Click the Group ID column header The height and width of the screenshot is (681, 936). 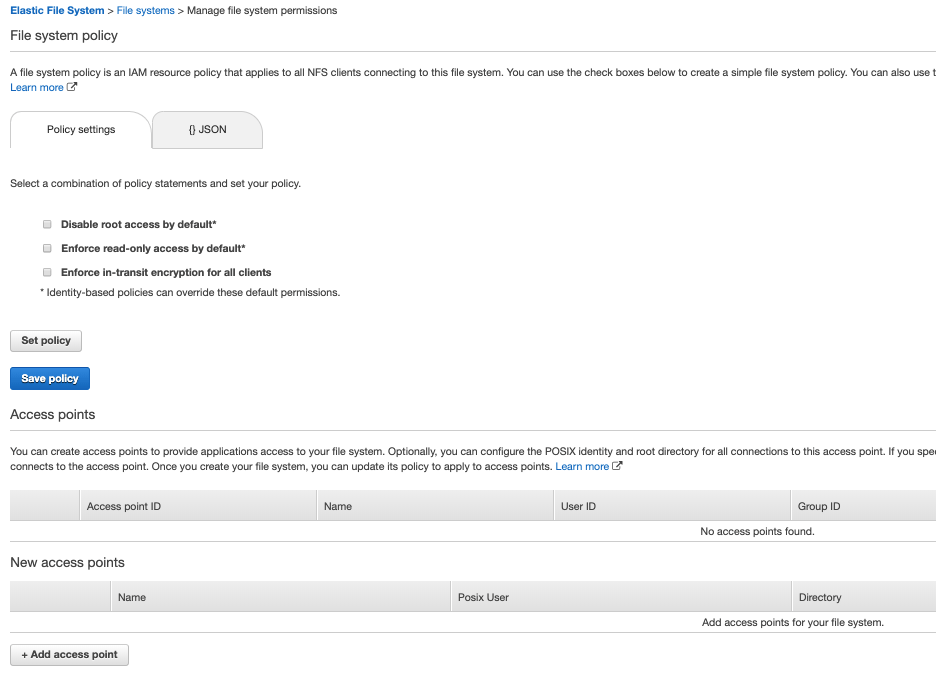(819, 507)
